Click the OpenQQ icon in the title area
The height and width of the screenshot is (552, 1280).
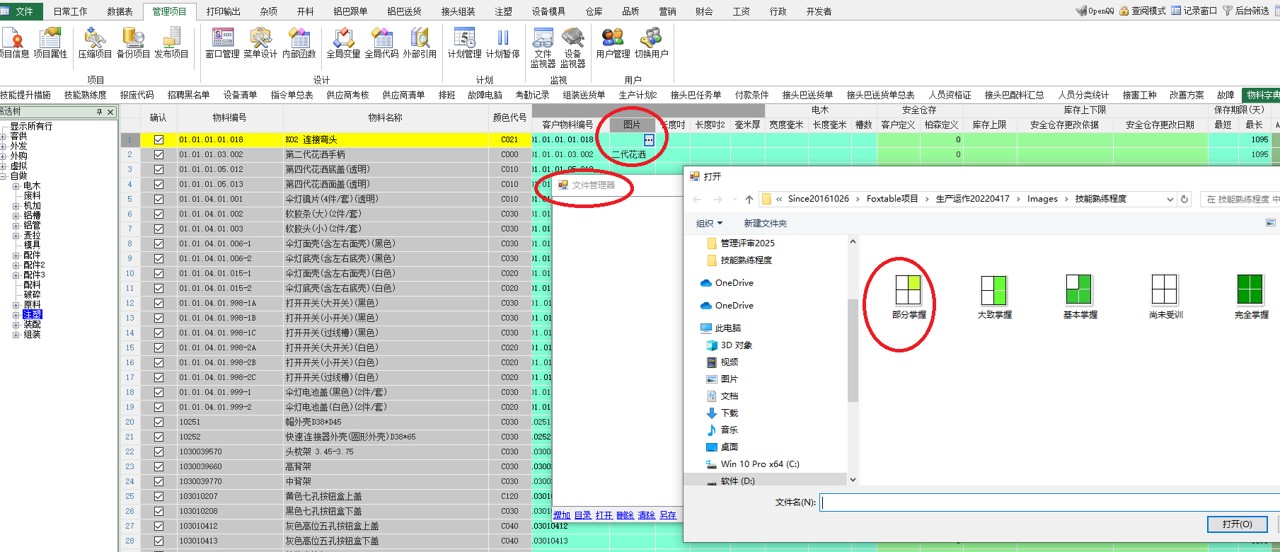tap(1094, 10)
